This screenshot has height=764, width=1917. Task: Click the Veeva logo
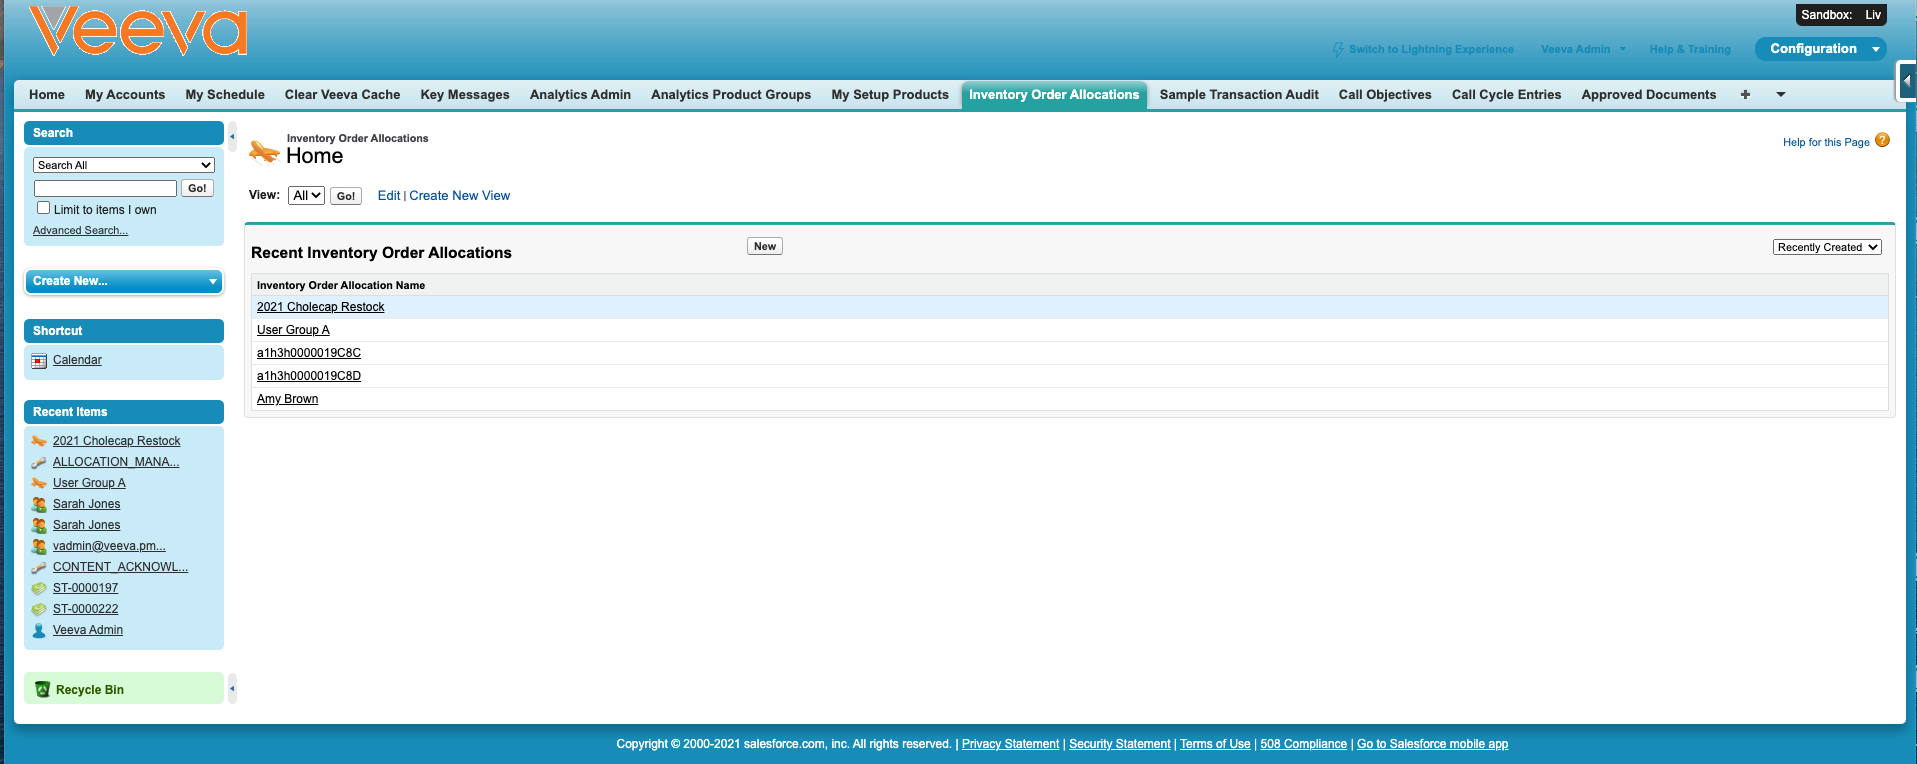tap(138, 31)
